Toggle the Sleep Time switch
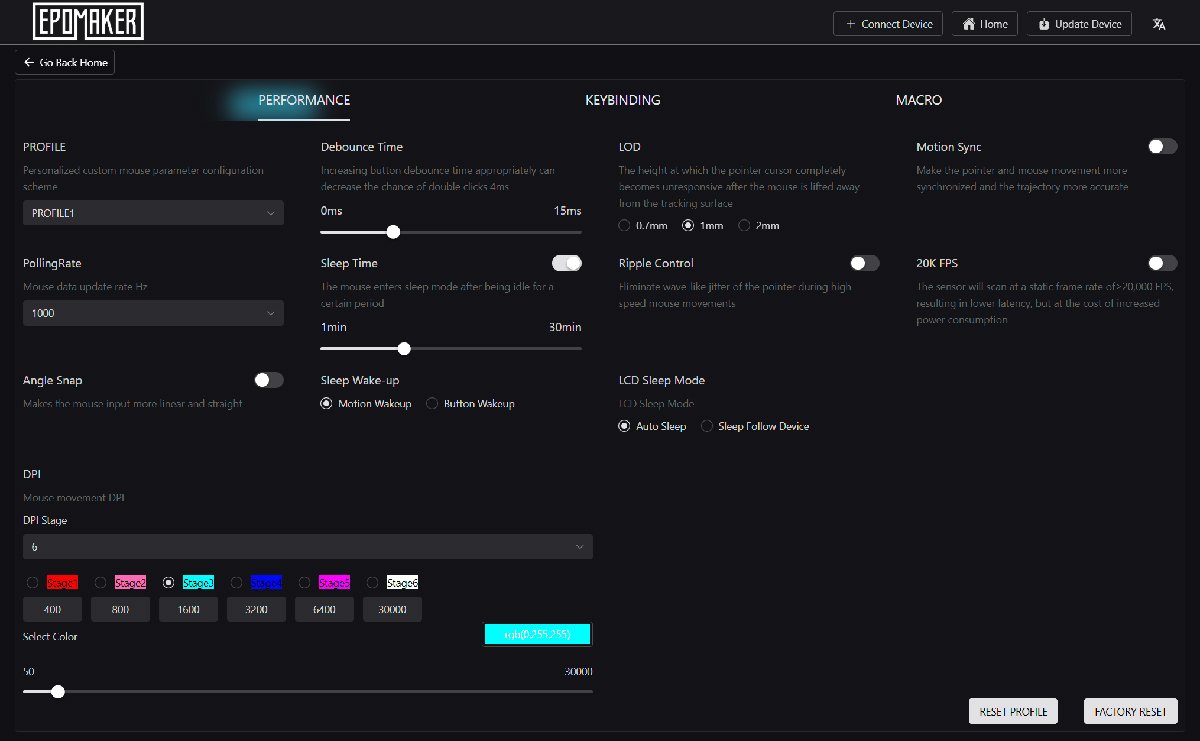 (x=567, y=263)
